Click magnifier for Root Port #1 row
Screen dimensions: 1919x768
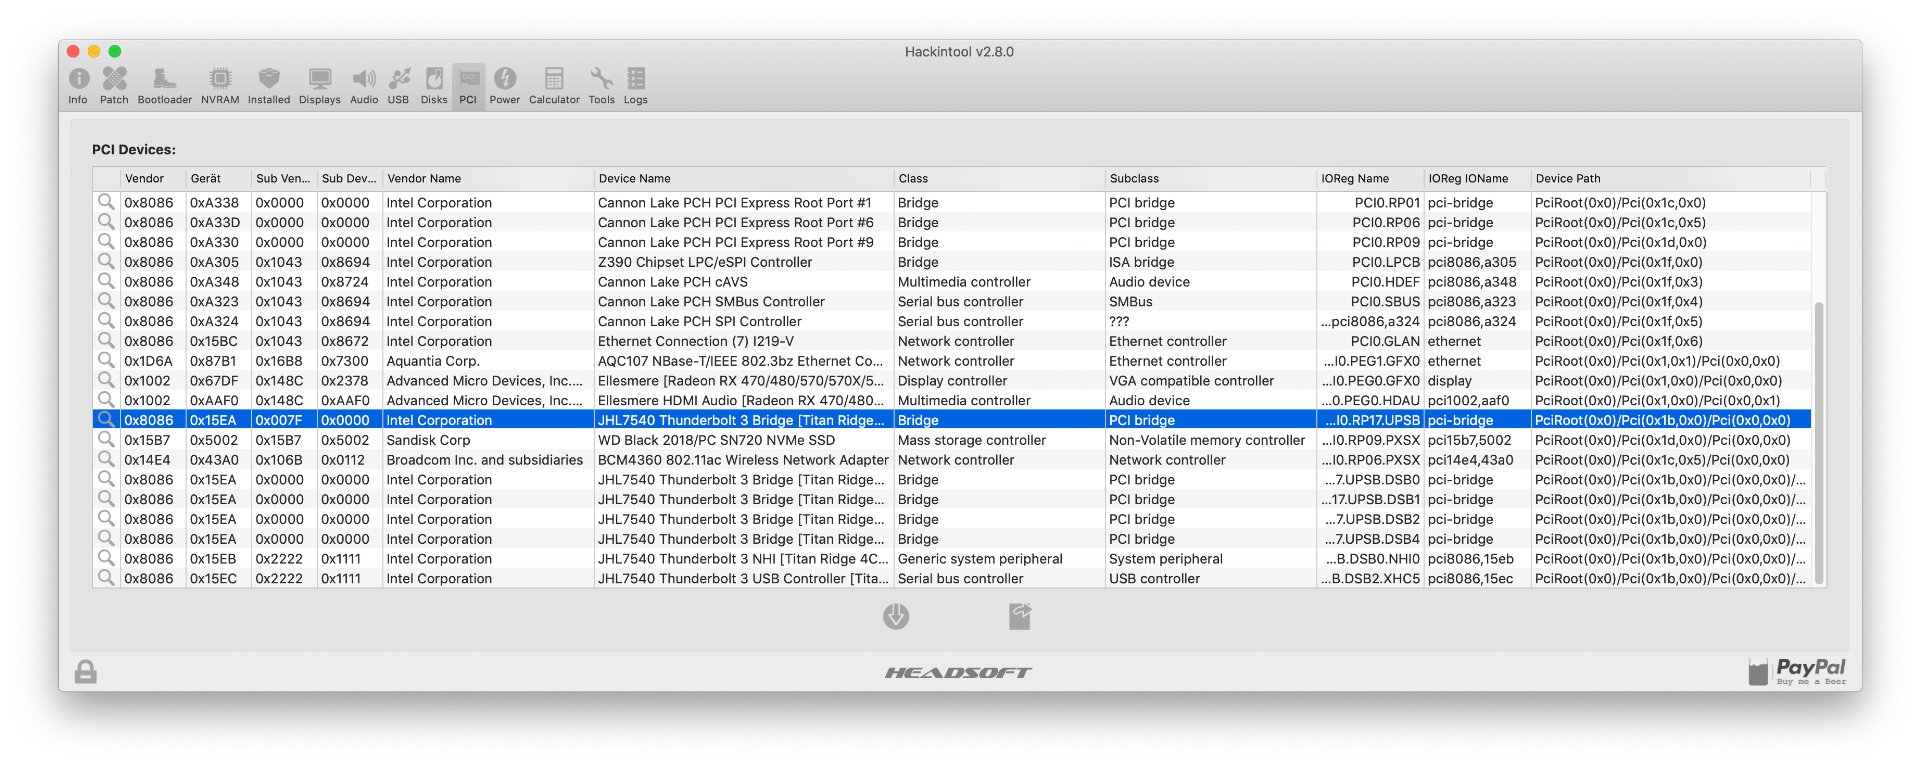click(x=106, y=202)
